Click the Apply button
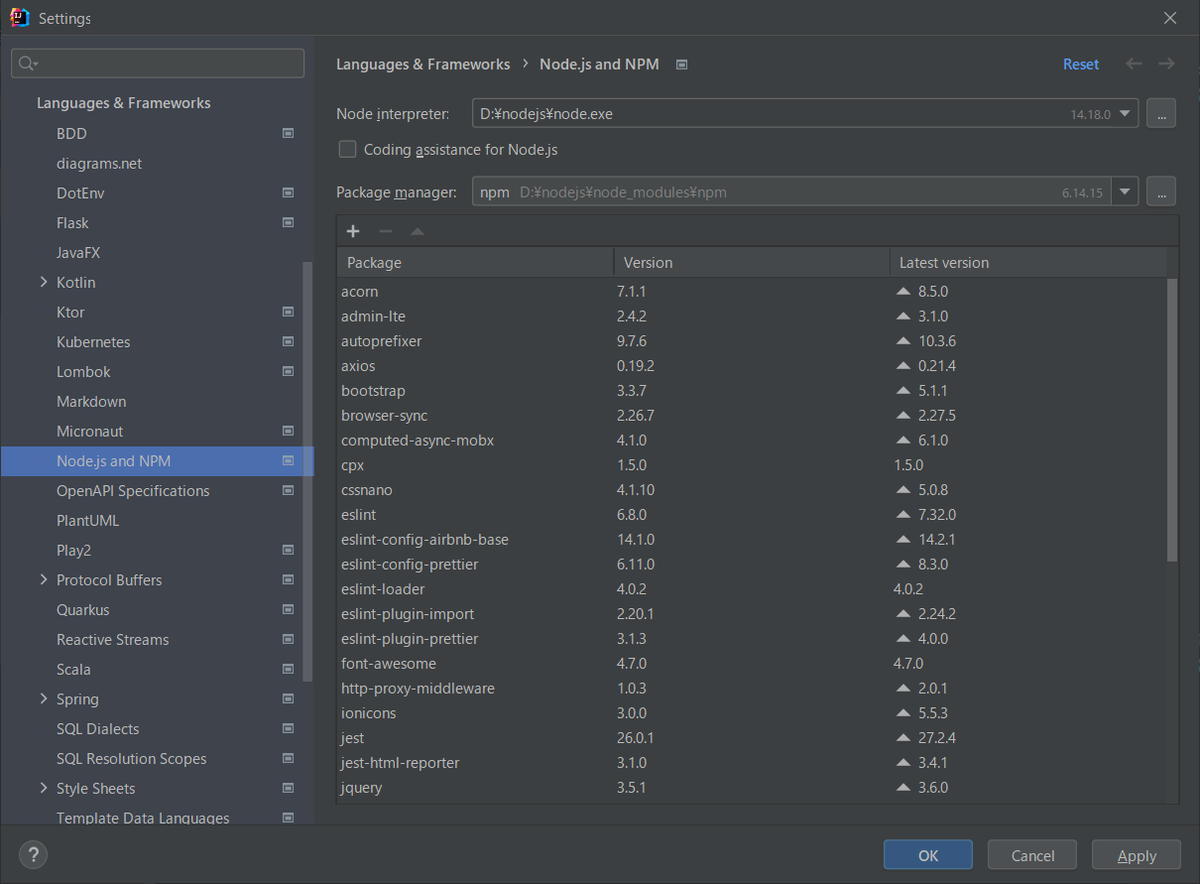The image size is (1200, 884). [1137, 855]
